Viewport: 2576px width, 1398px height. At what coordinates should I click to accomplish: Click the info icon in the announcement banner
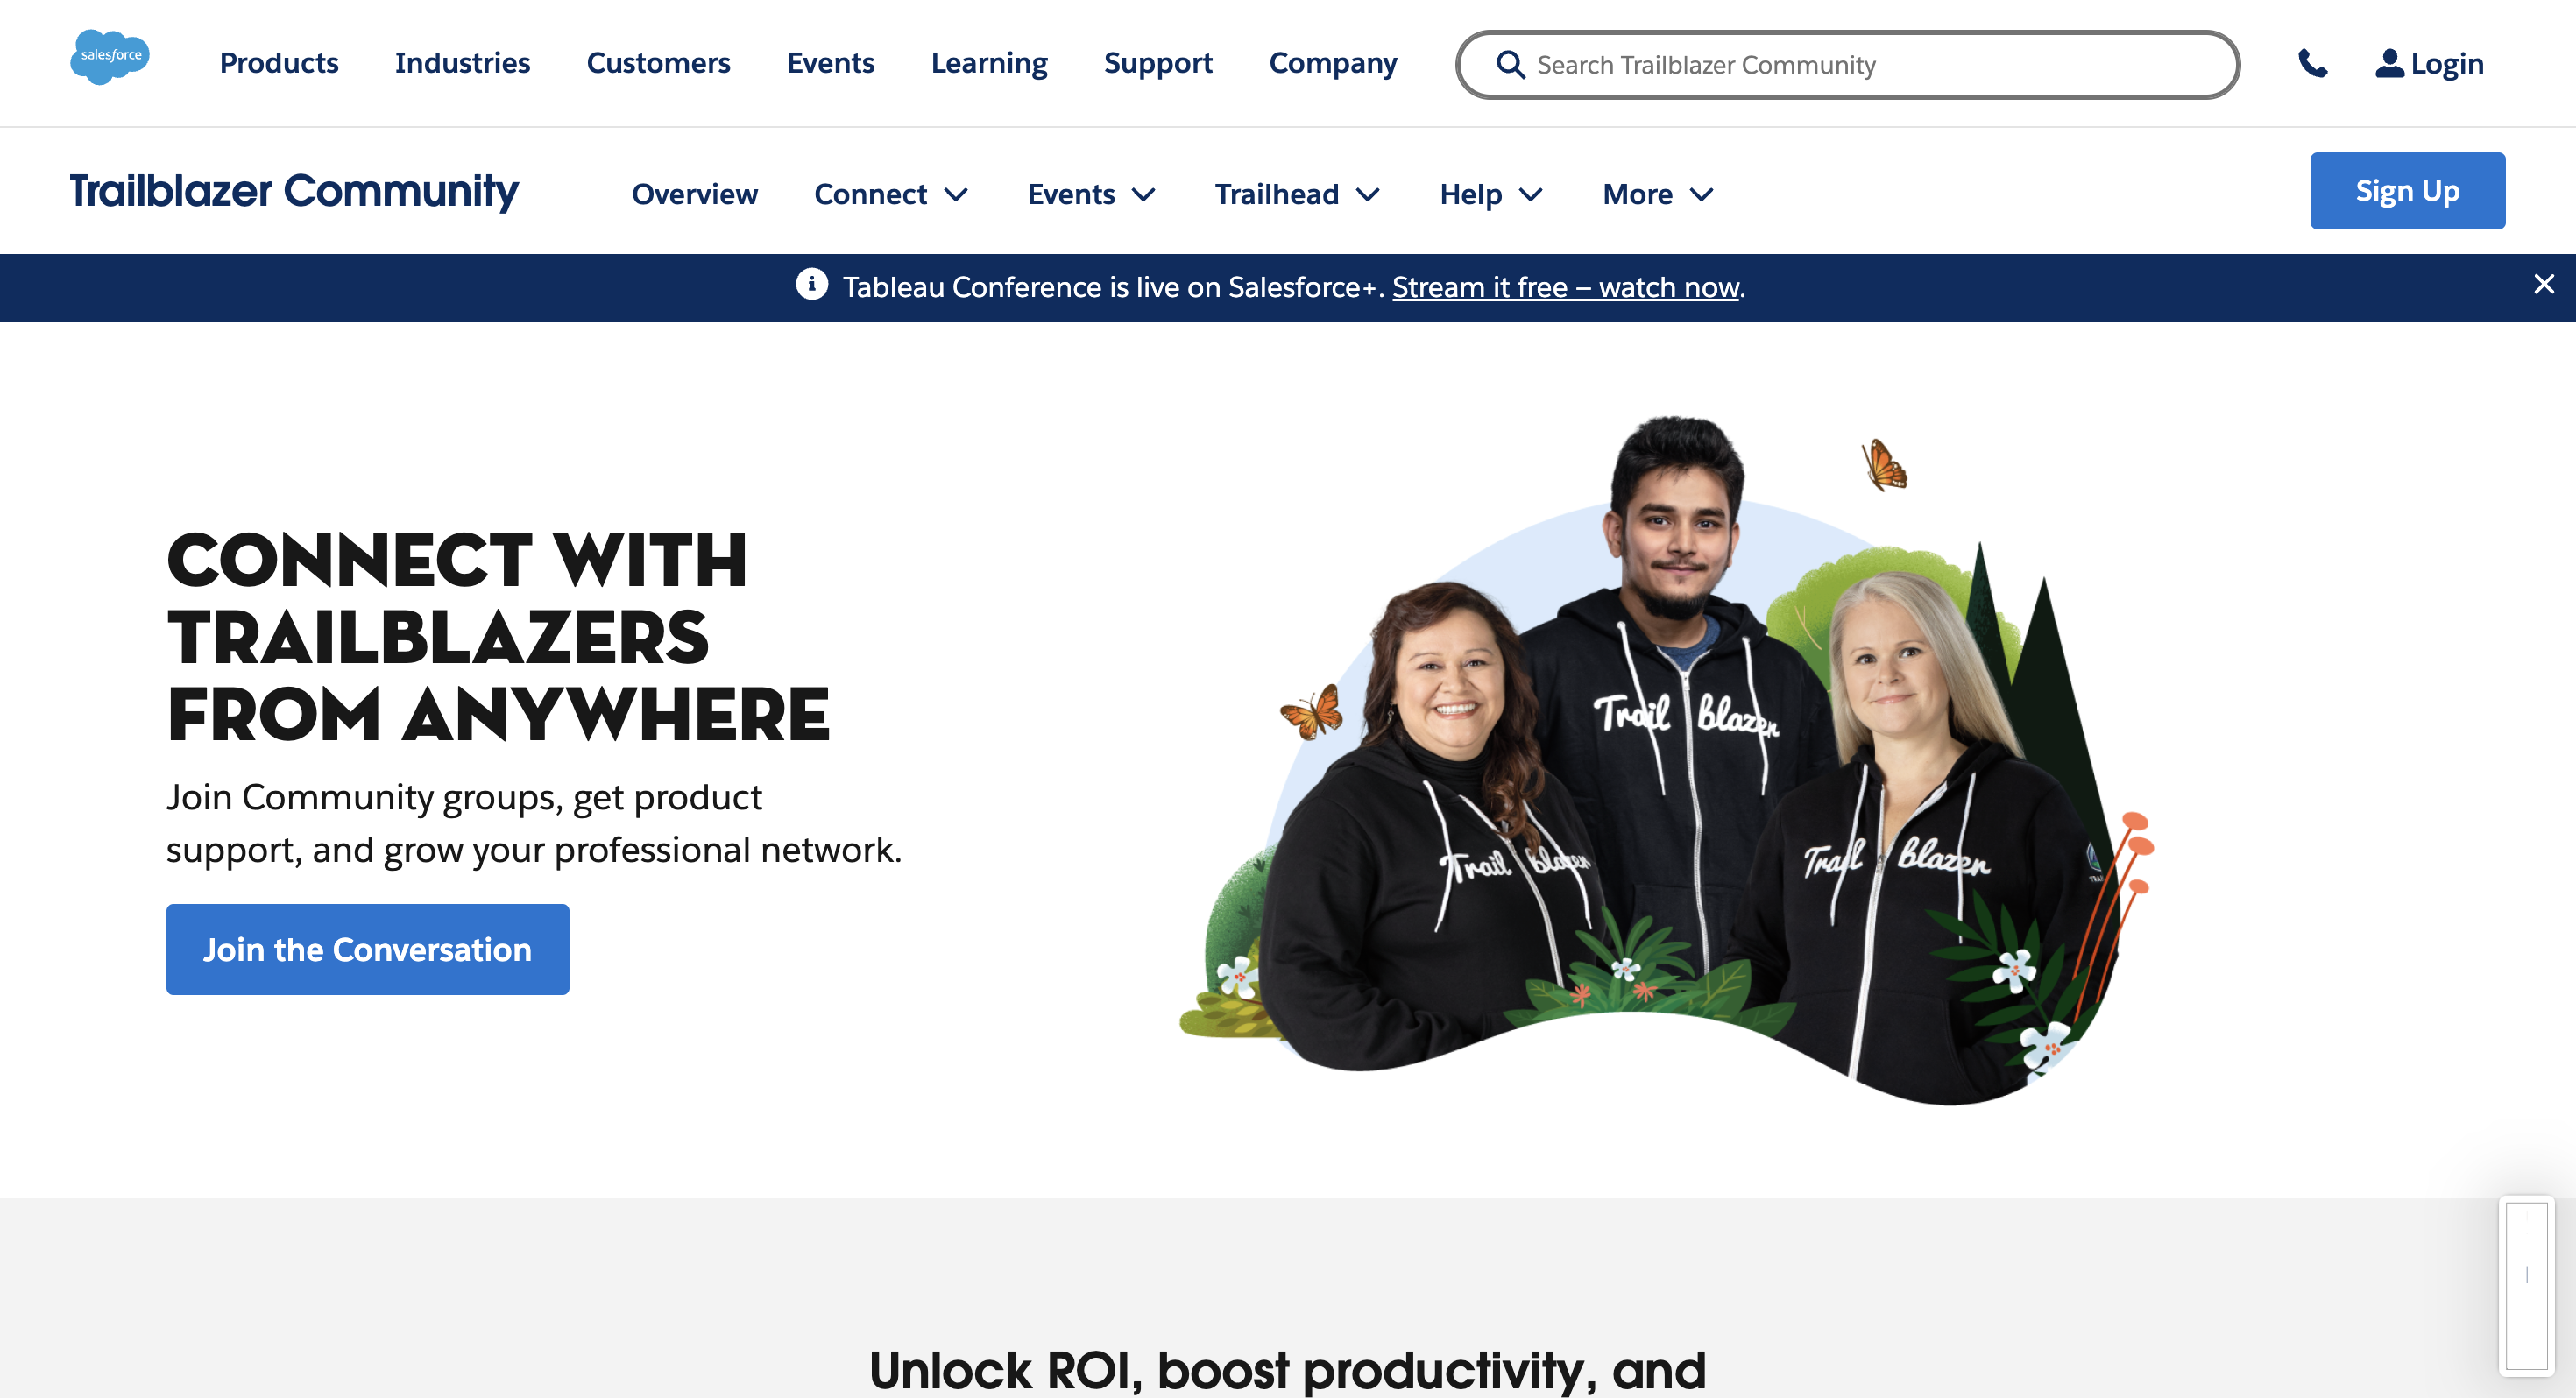tap(811, 285)
